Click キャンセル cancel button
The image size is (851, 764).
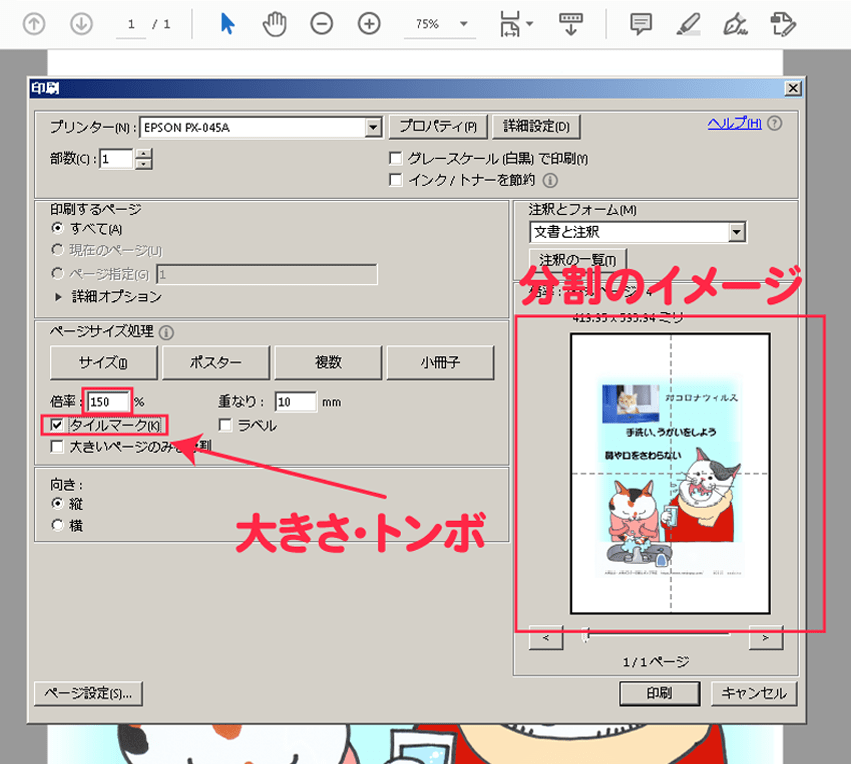[x=754, y=693]
